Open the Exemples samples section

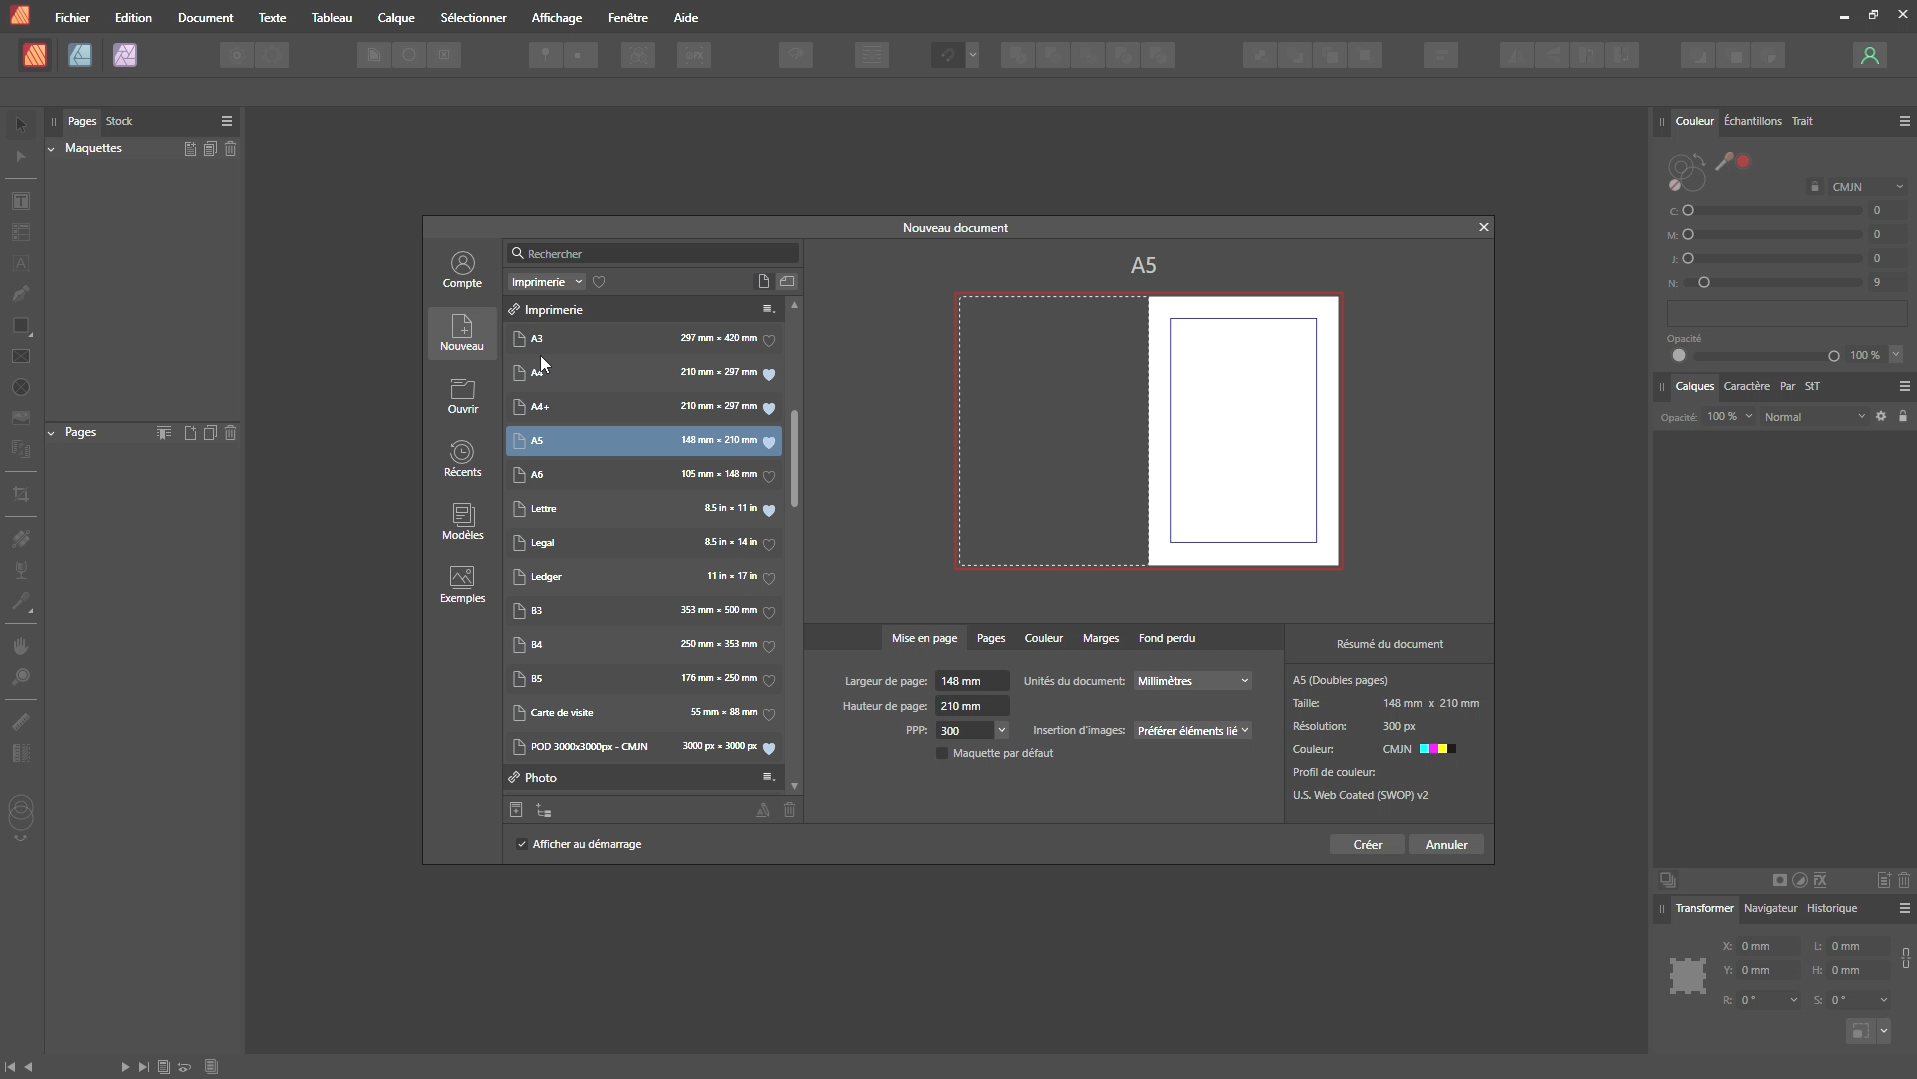pos(462,584)
